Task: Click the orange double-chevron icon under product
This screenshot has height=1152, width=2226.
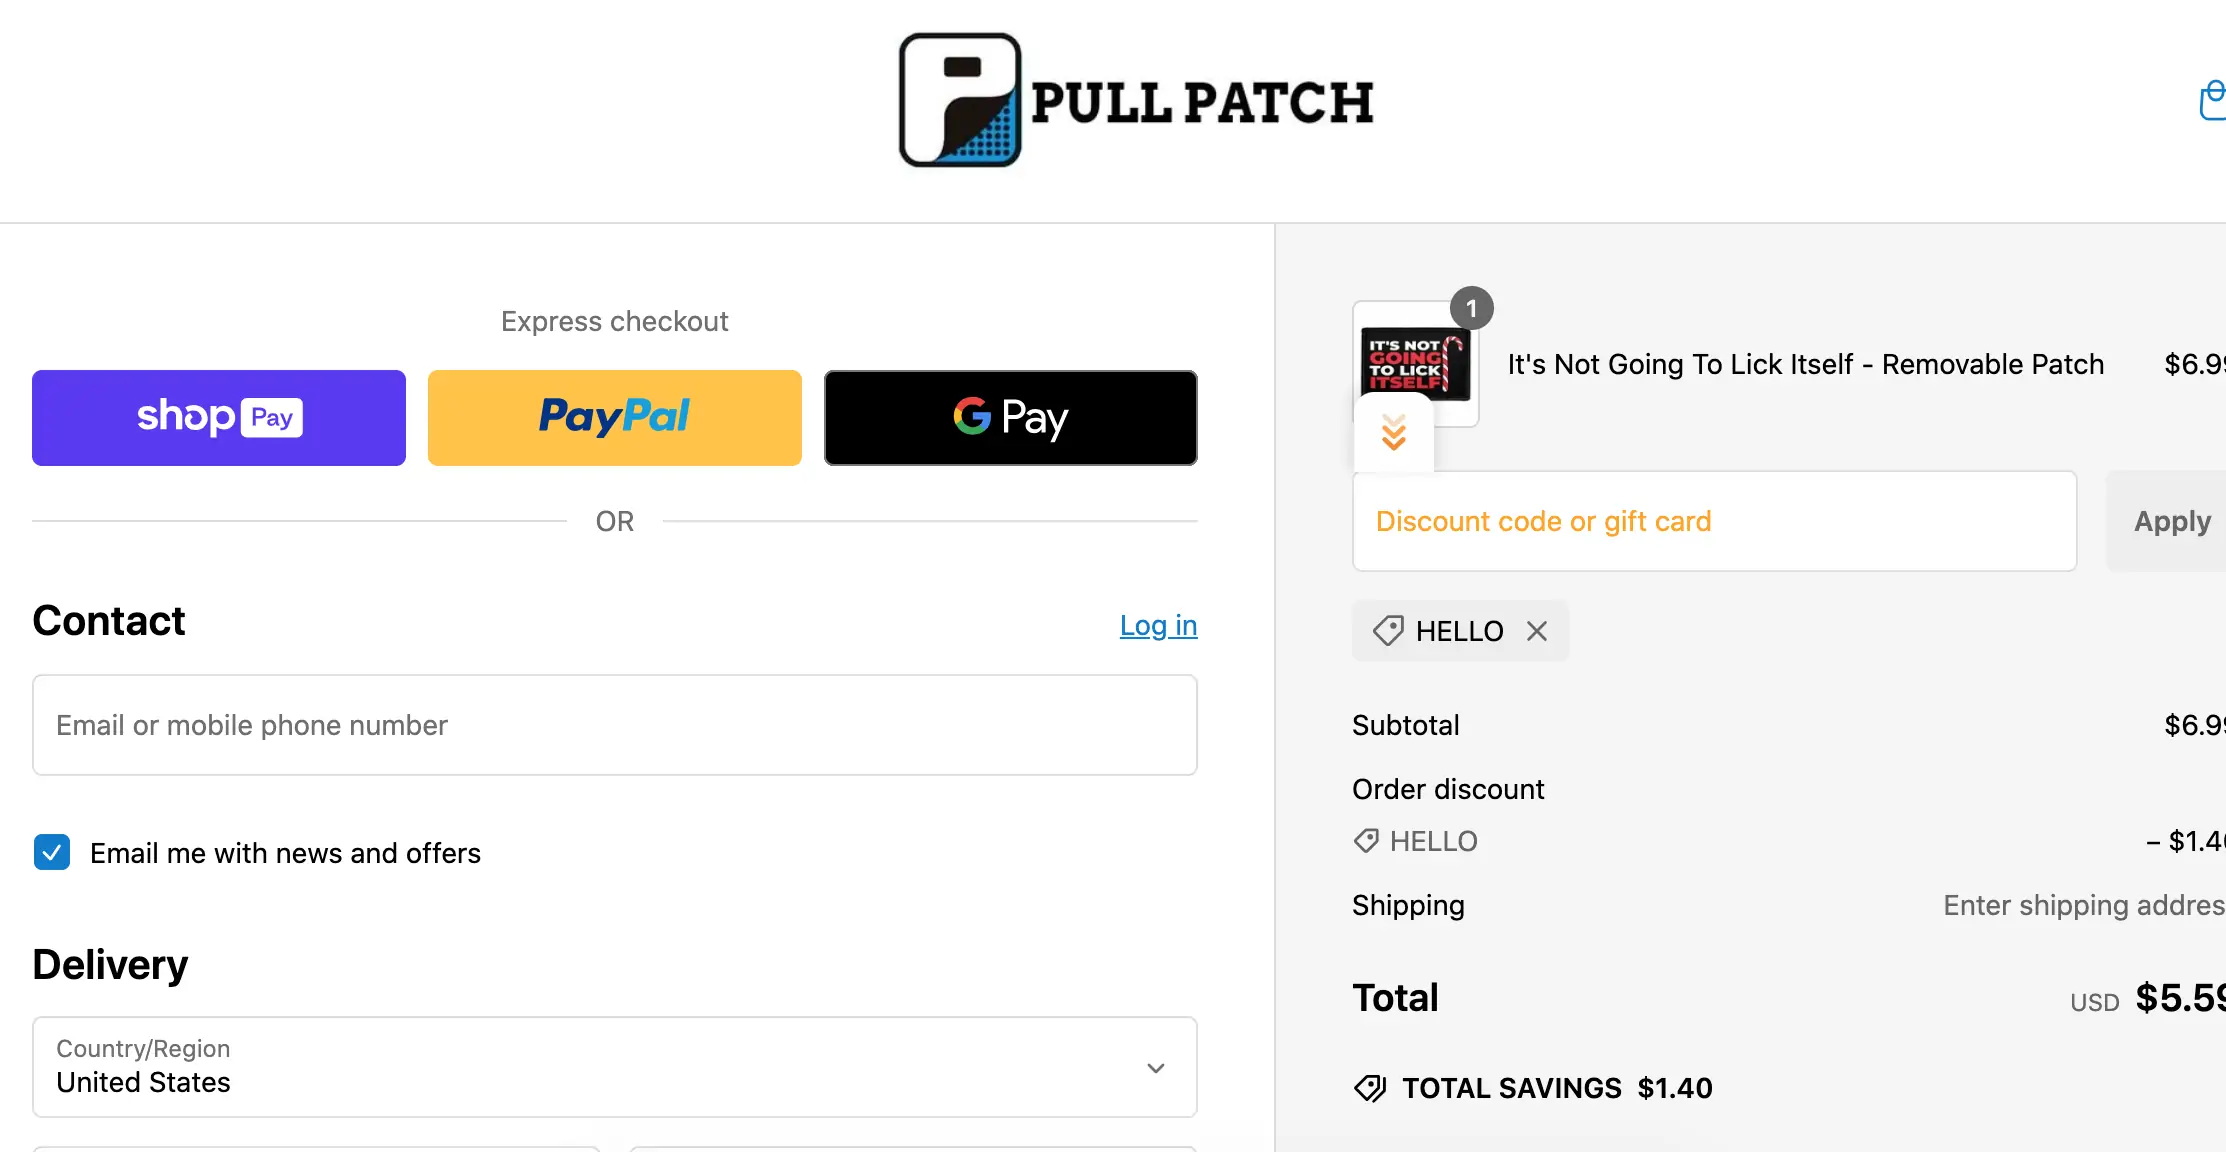Action: click(x=1394, y=433)
